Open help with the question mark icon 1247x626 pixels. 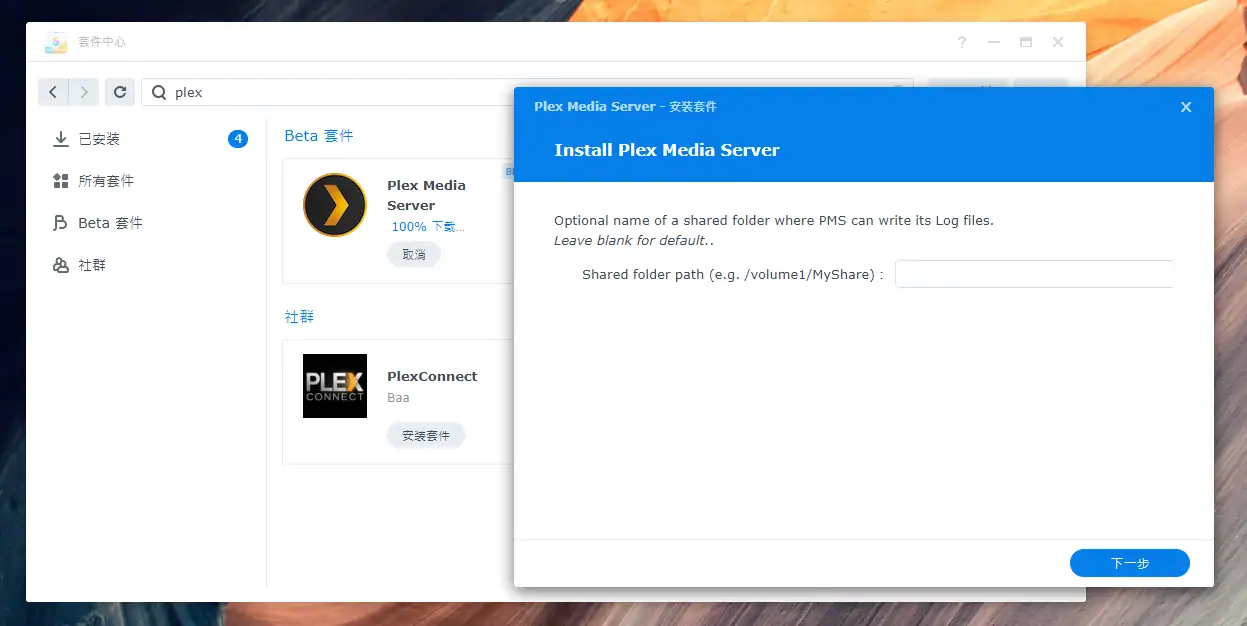click(962, 42)
